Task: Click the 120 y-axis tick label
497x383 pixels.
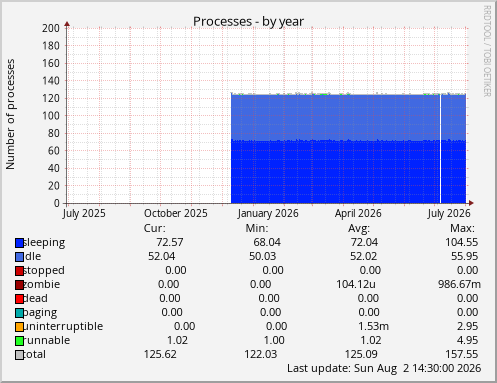Action: [51, 98]
